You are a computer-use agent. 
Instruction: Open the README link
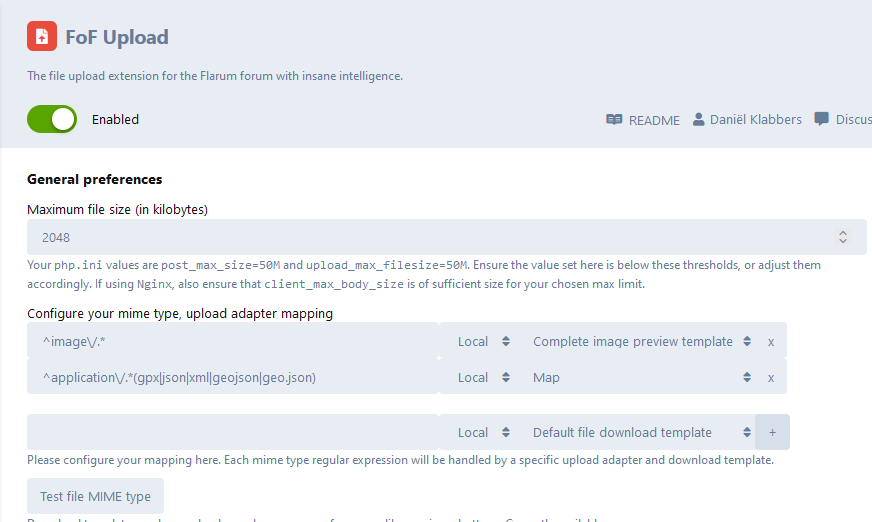[x=643, y=120]
